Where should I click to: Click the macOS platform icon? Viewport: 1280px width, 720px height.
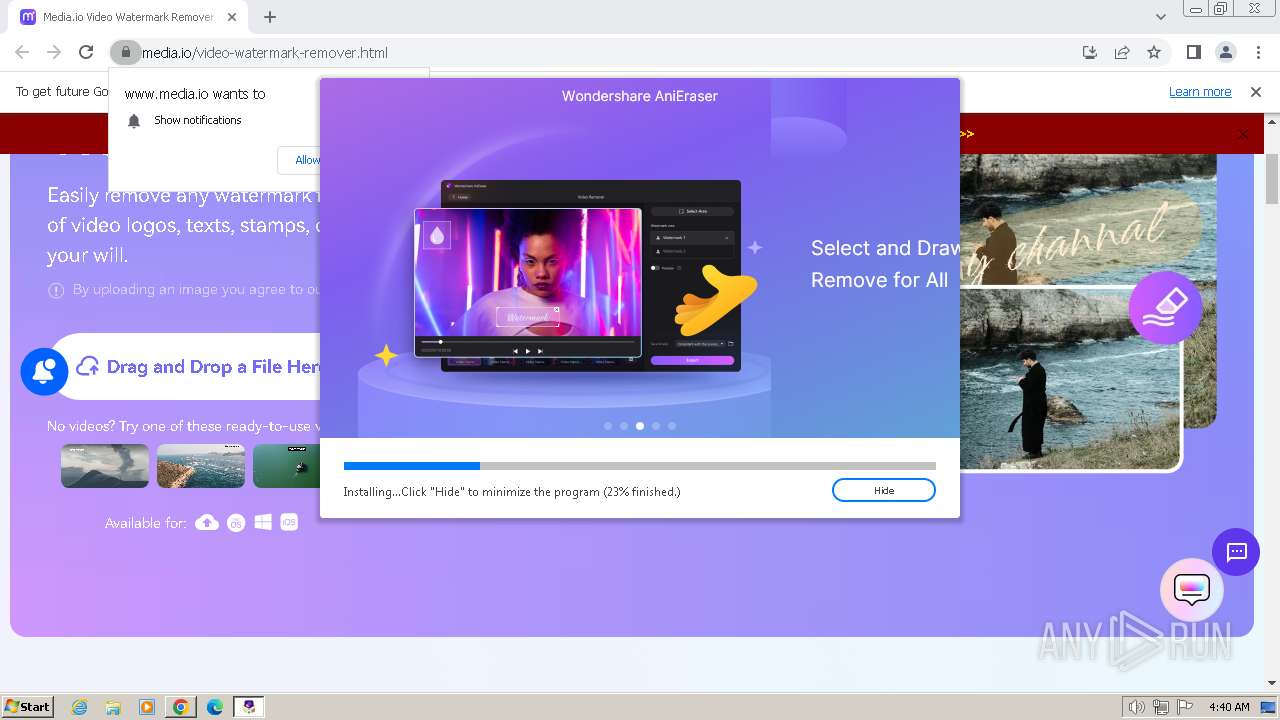click(x=236, y=522)
